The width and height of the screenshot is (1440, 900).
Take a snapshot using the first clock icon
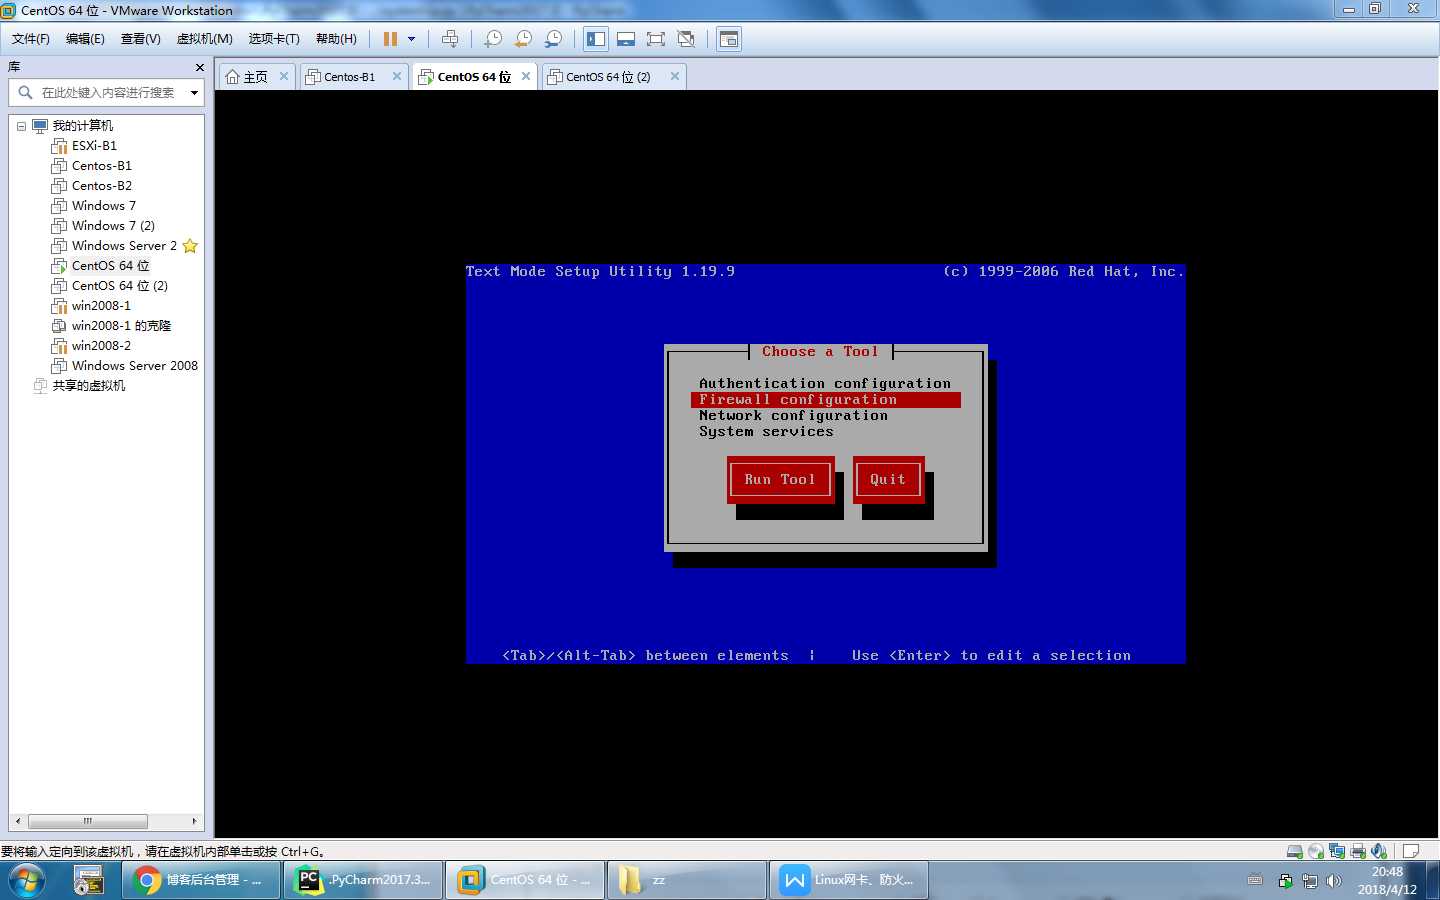(493, 39)
